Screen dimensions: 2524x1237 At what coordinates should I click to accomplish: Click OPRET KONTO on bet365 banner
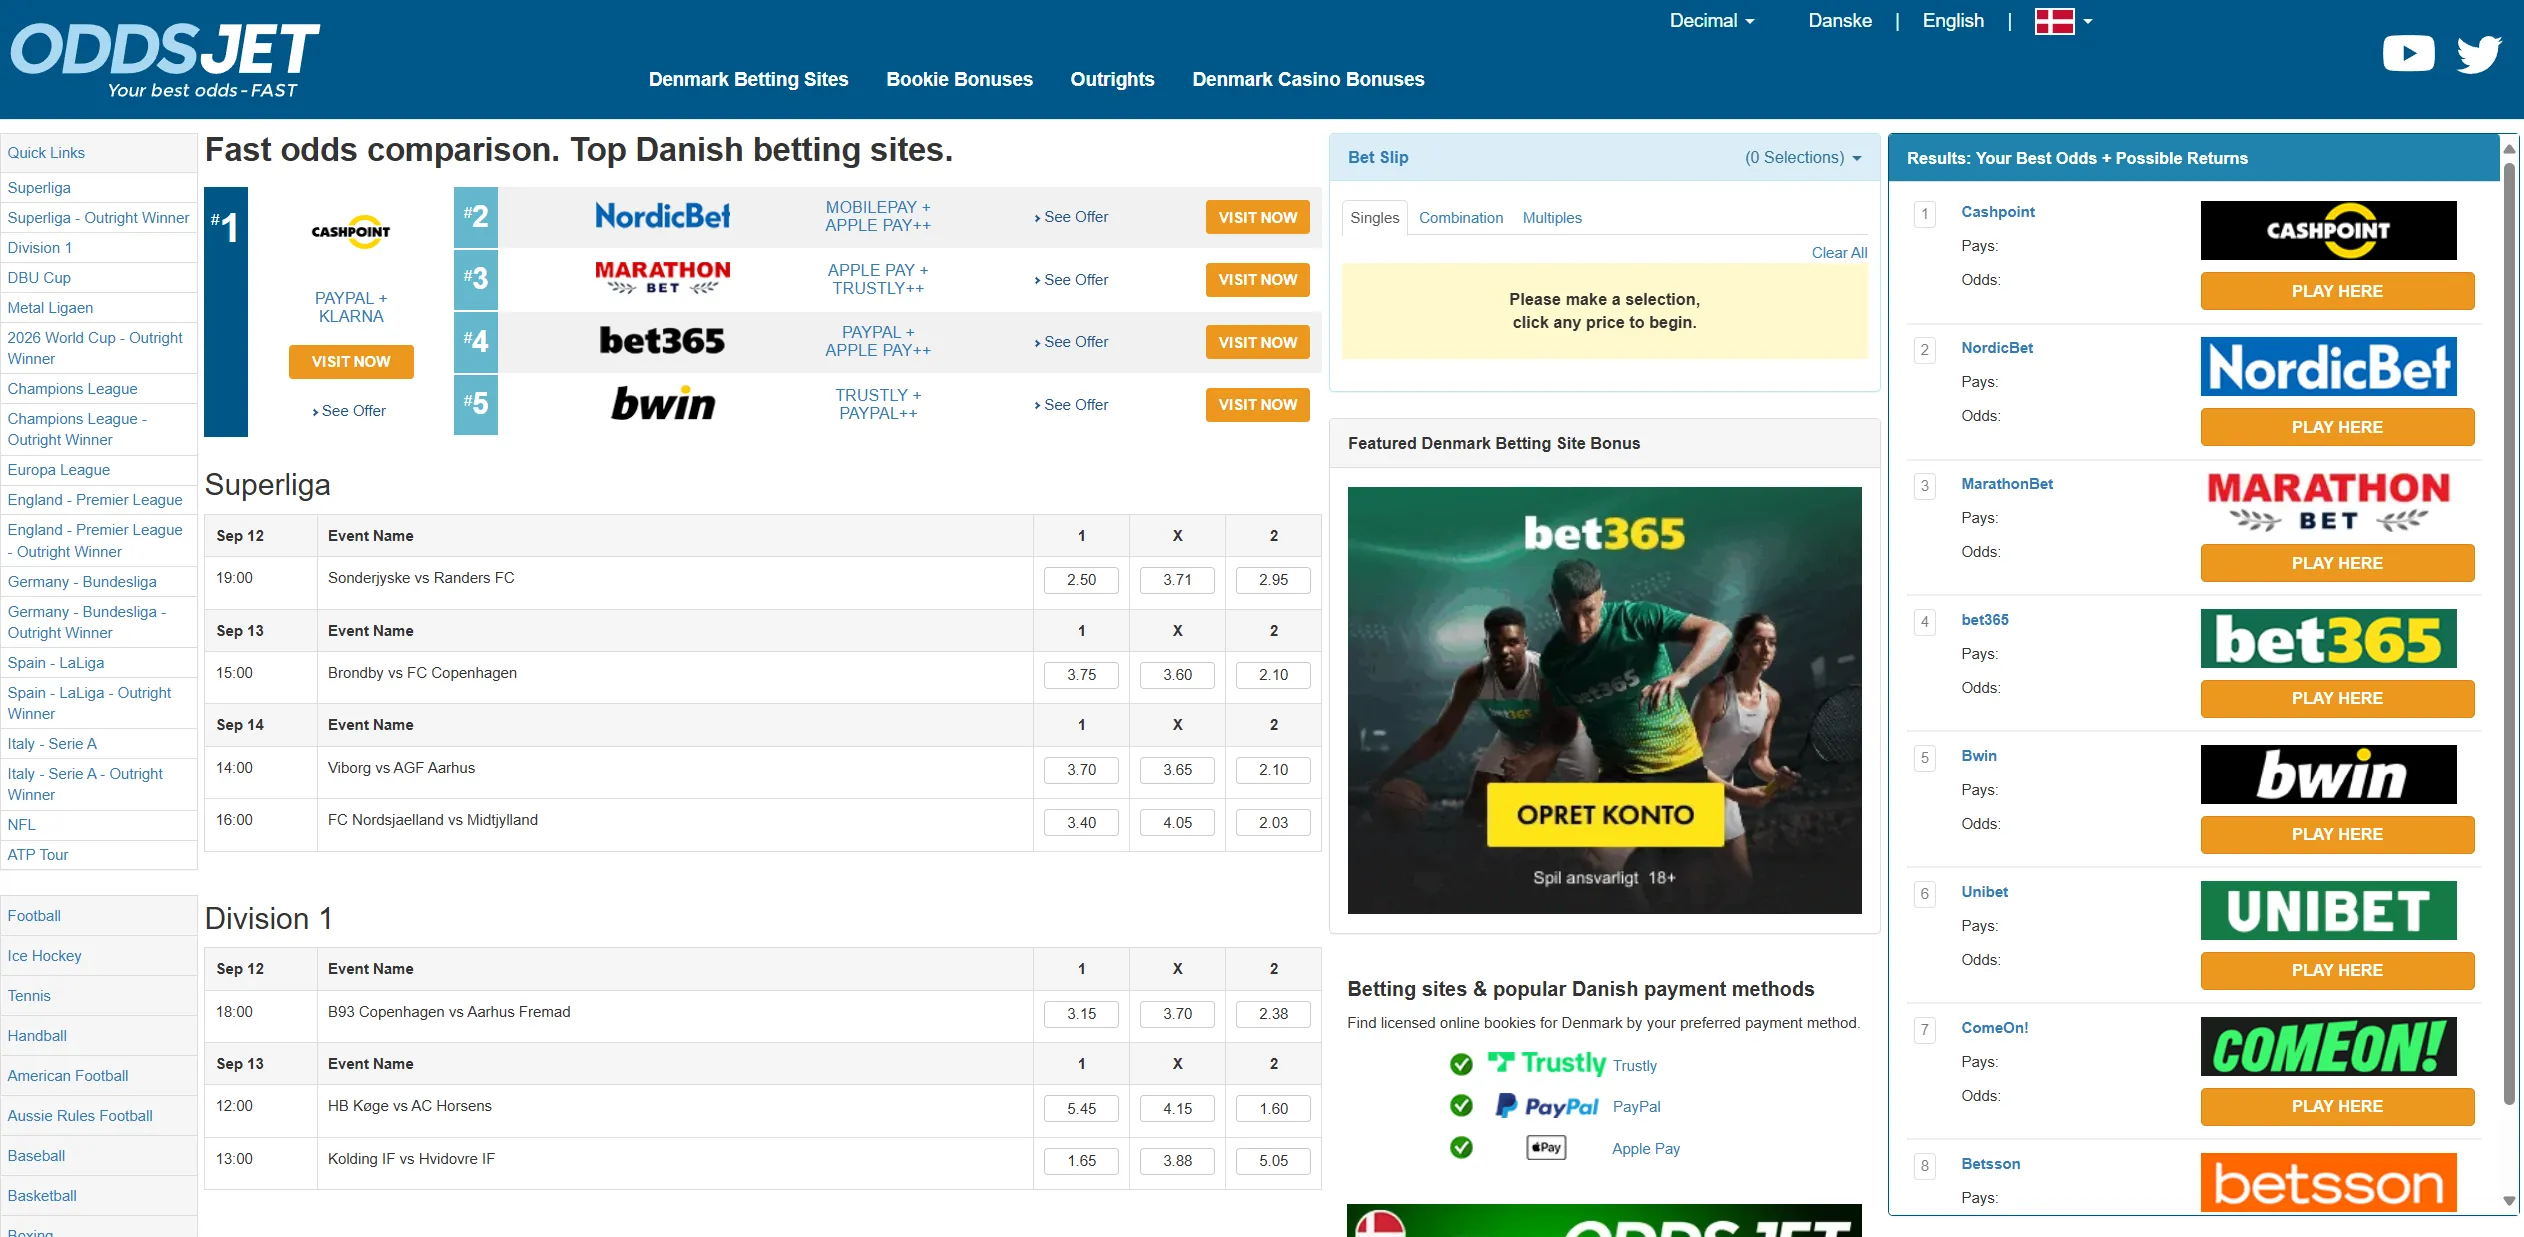(1605, 815)
